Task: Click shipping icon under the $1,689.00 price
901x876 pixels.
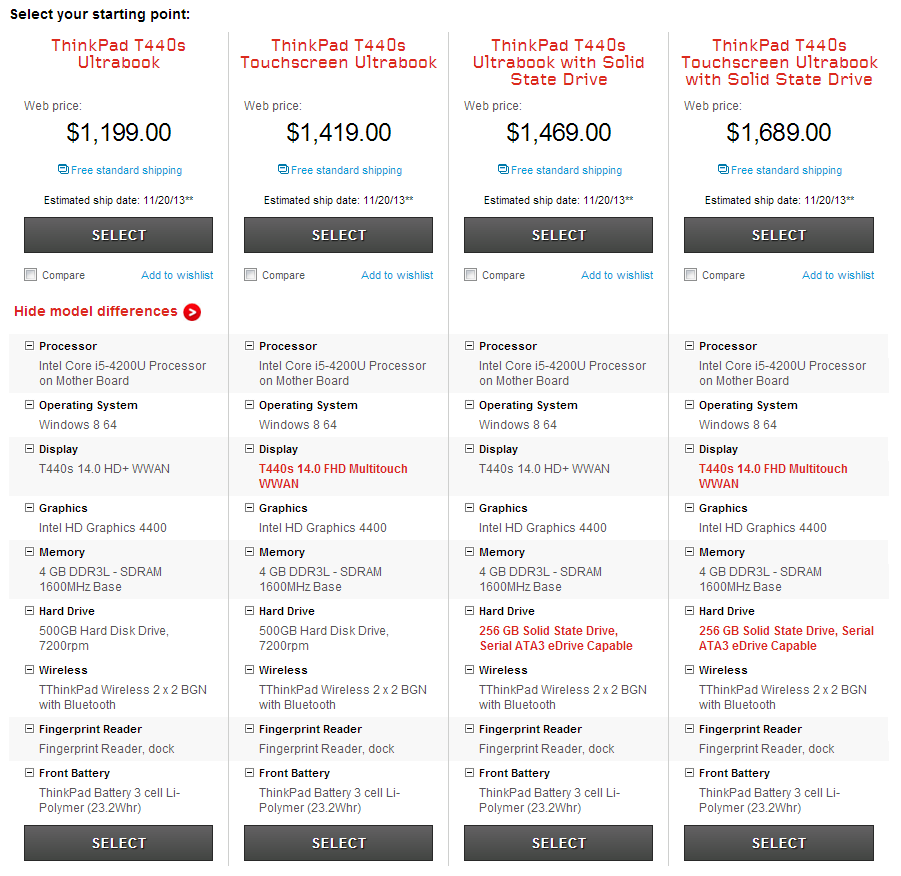Action: coord(724,170)
